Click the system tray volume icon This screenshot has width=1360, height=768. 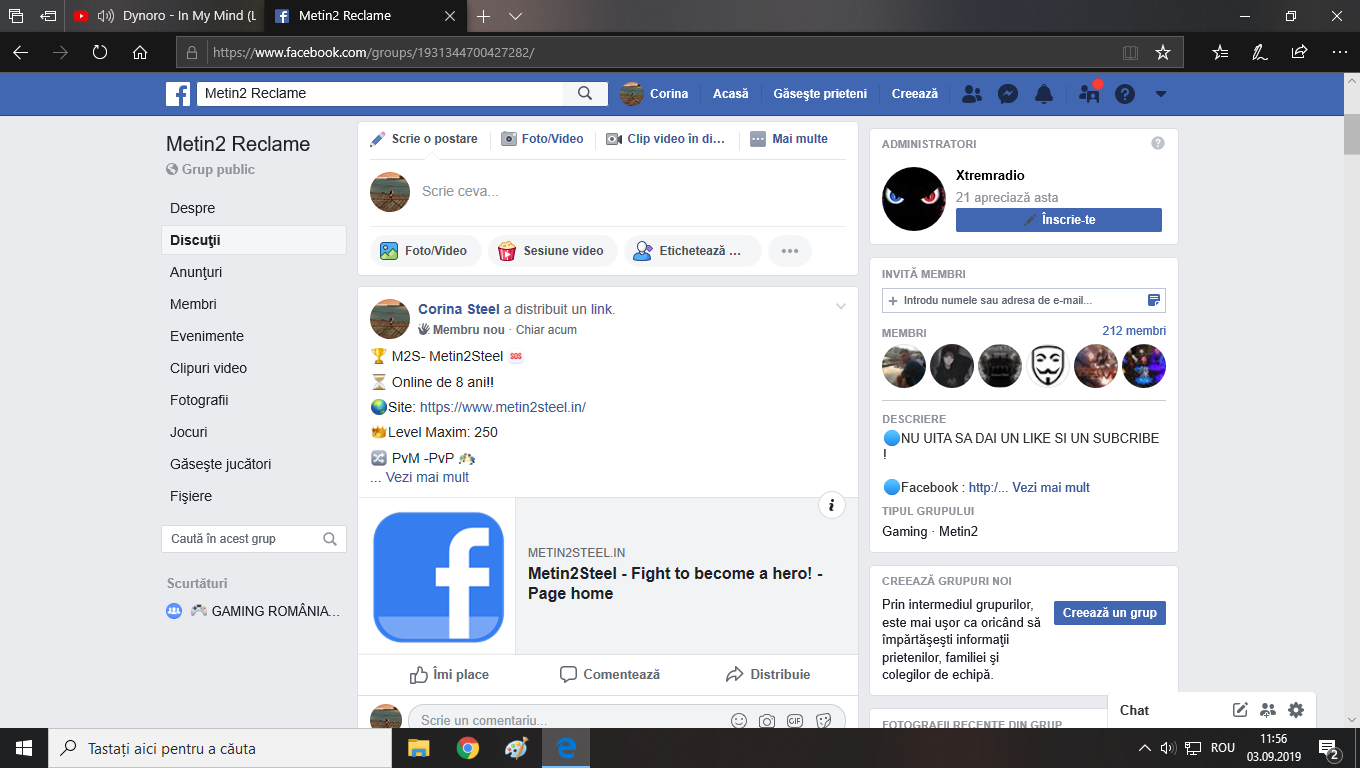click(1167, 748)
